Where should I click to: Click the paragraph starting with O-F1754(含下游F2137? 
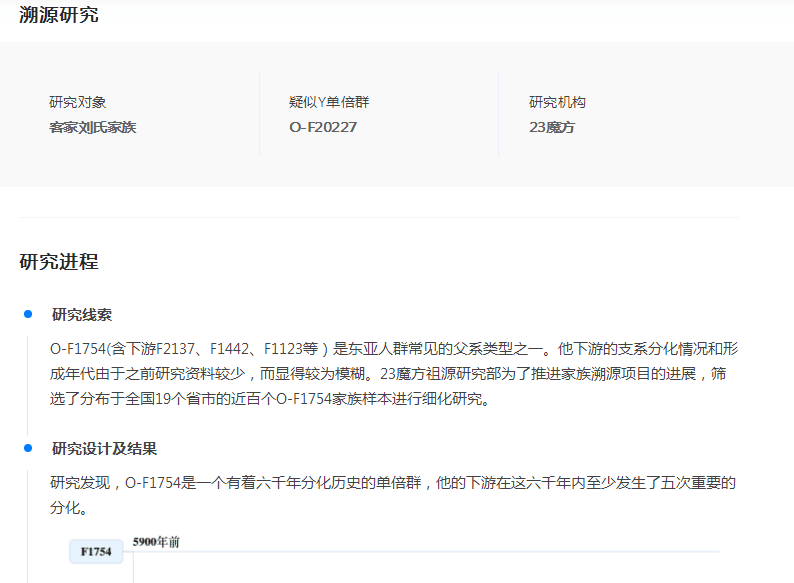click(x=394, y=374)
